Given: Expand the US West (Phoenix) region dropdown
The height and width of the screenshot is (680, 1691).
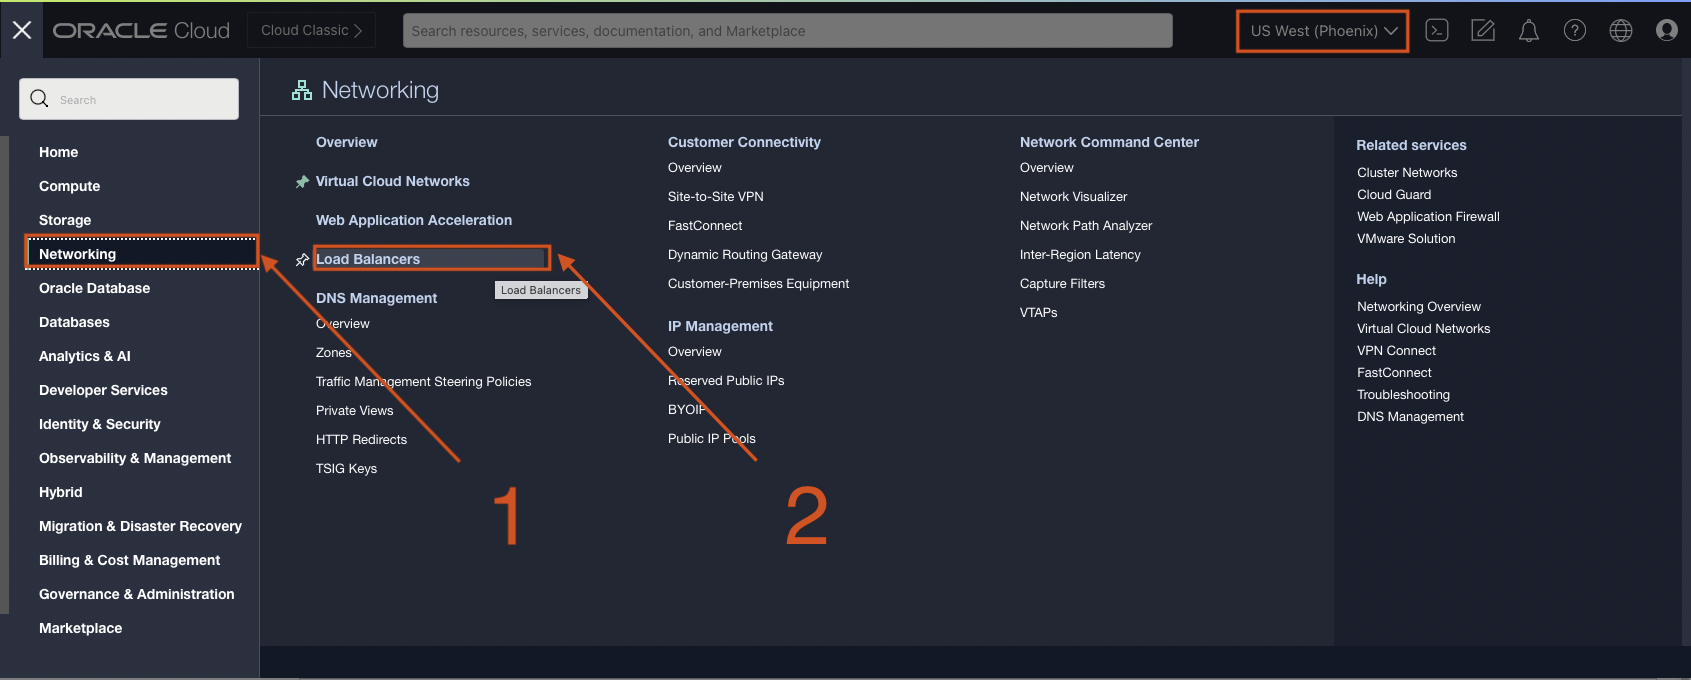Looking at the screenshot, I should point(1322,31).
